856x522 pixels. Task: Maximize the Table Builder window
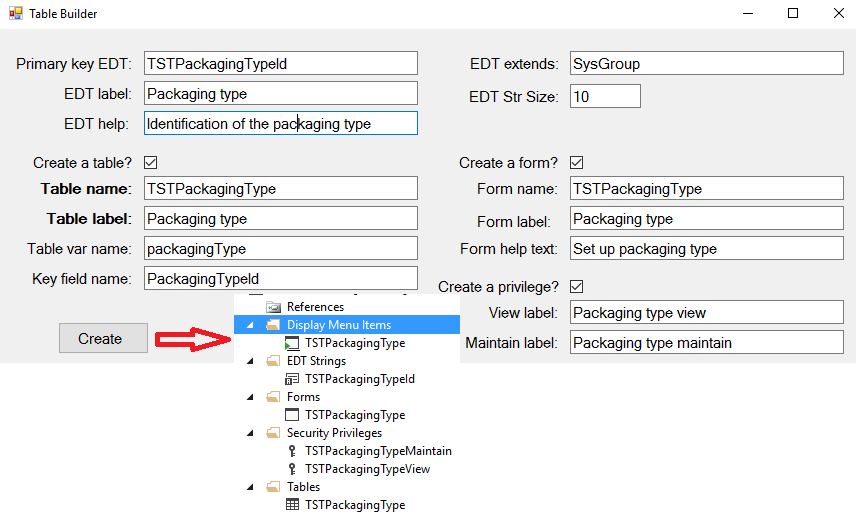click(x=793, y=13)
